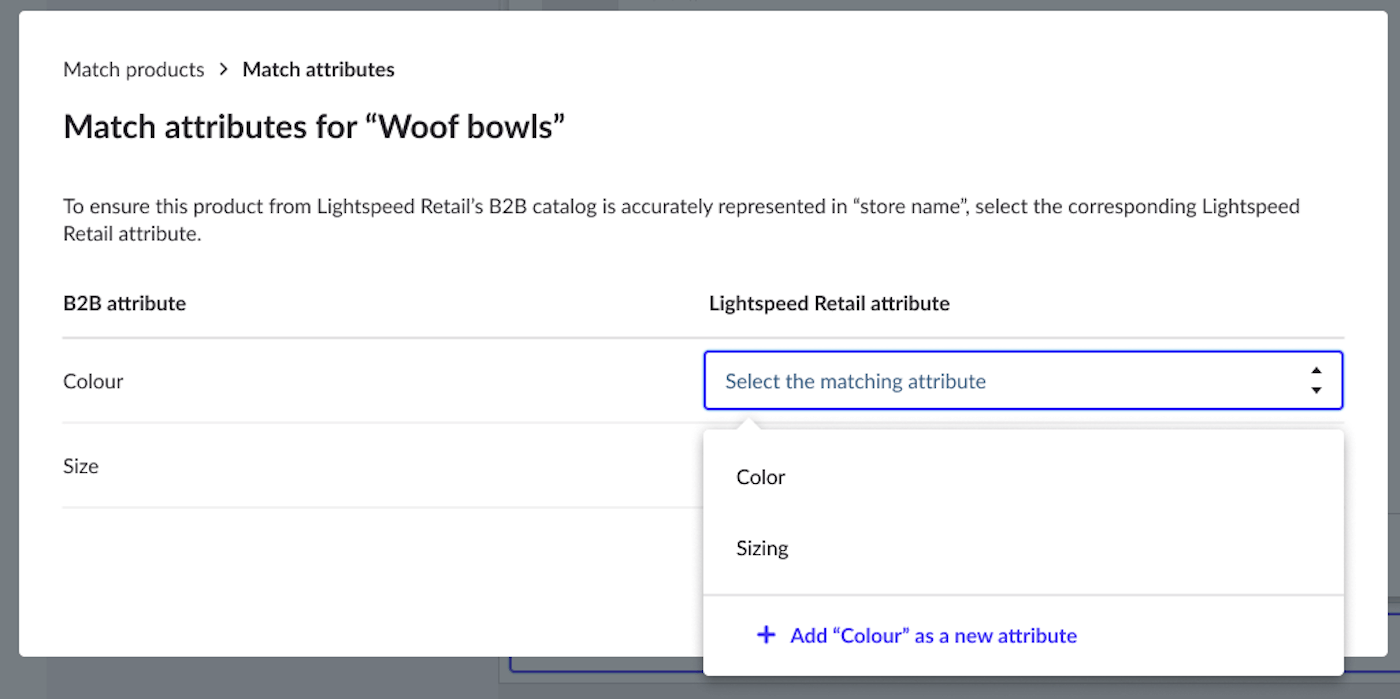Click the Match attributes breadcrumb text

point(319,69)
